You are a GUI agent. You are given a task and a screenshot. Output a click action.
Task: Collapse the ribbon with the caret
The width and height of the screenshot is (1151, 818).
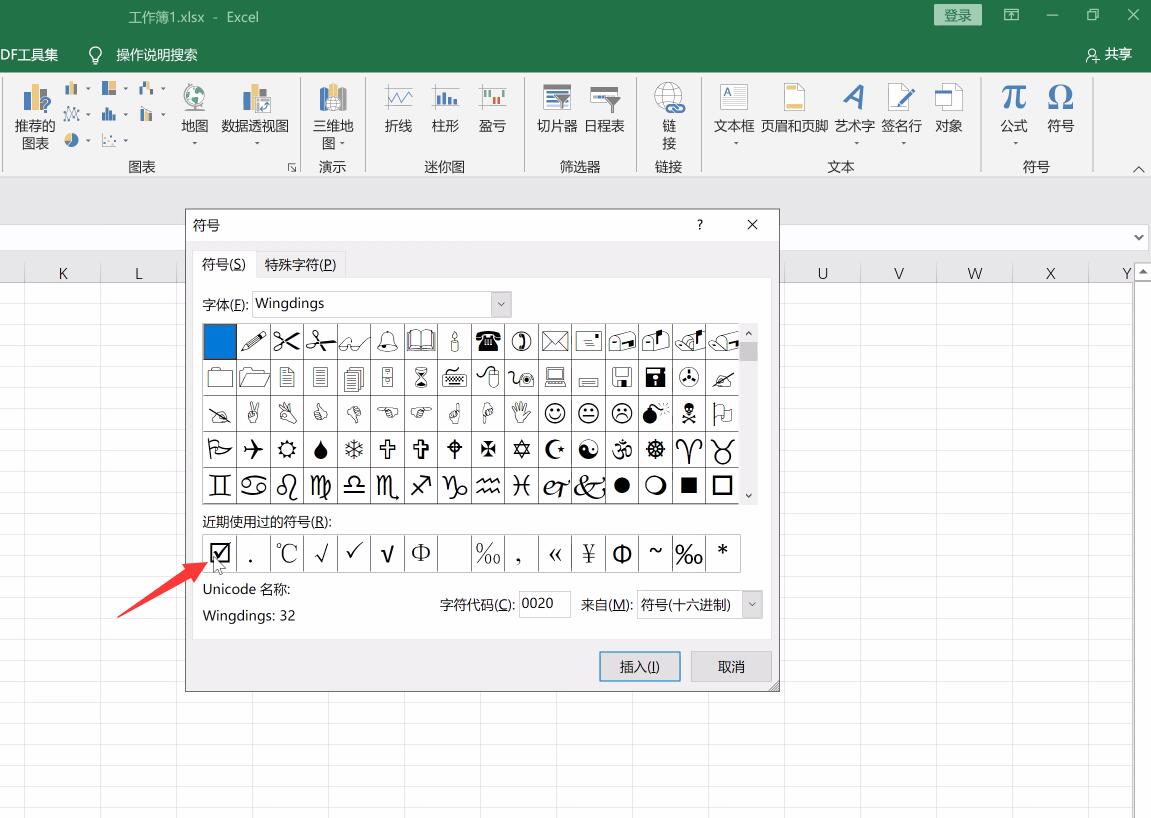point(1139,170)
